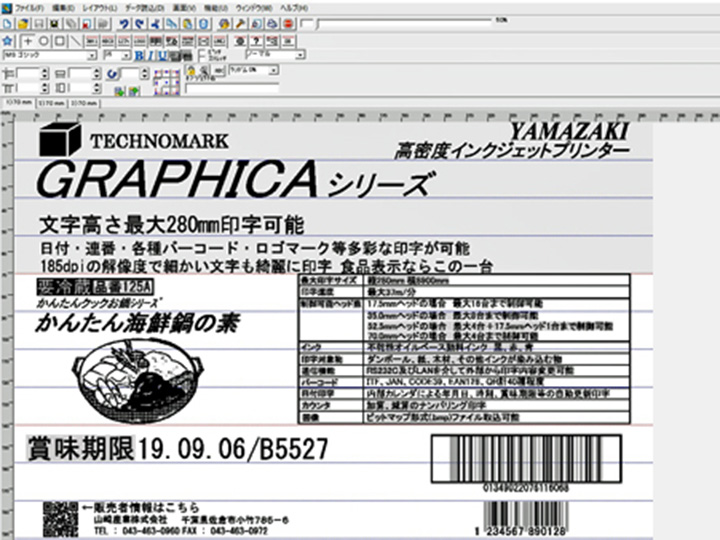Click the Y position stepper arrows

45,88
